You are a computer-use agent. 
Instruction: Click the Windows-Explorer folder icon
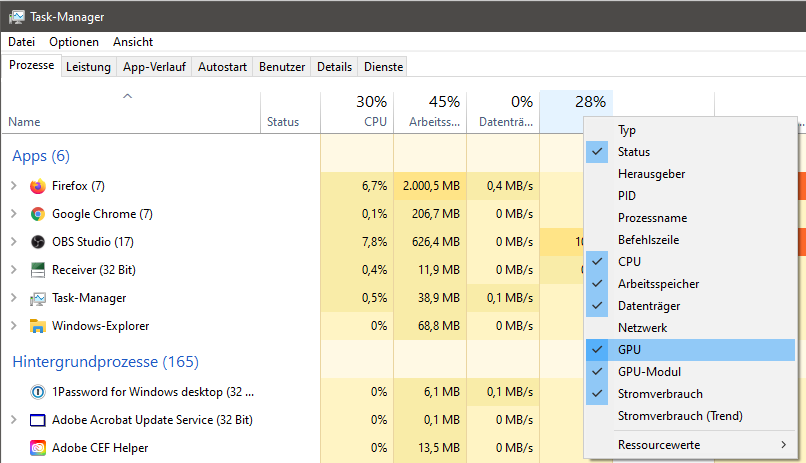click(38, 326)
